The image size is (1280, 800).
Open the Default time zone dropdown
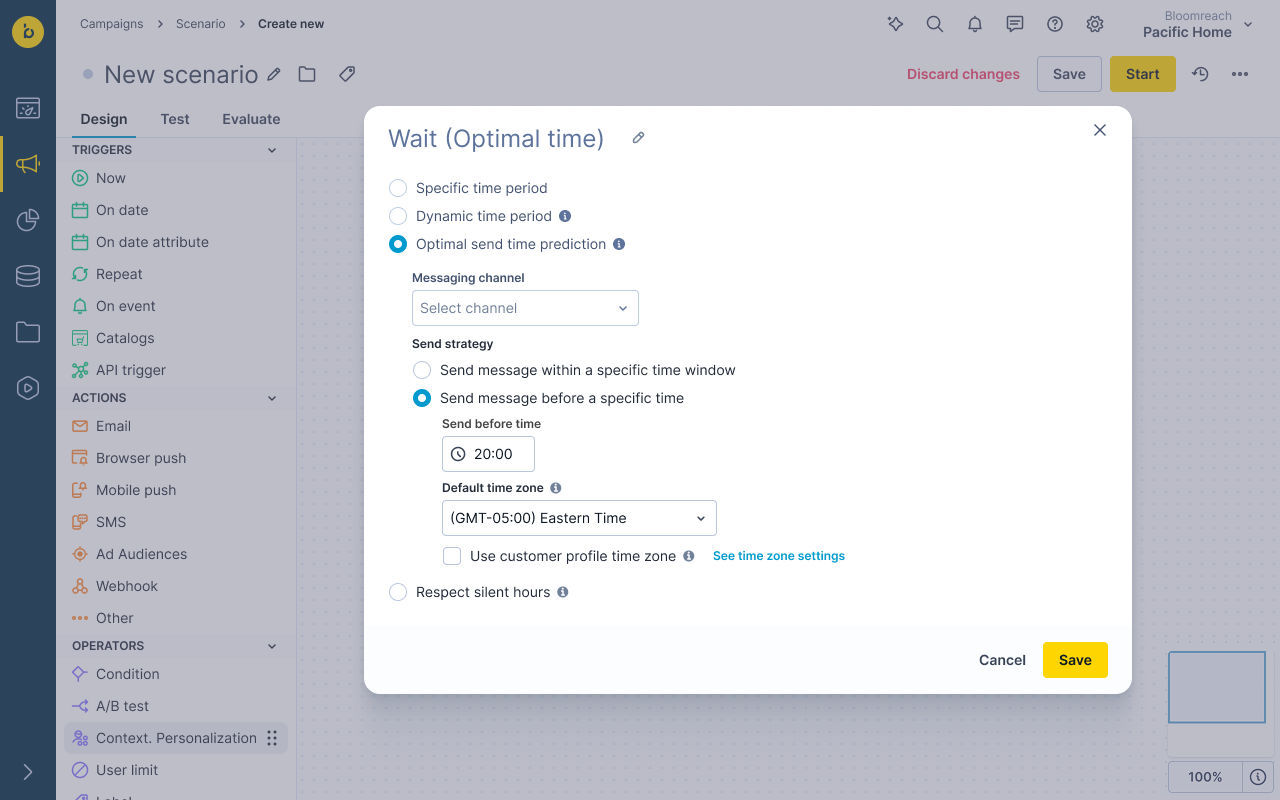(579, 518)
